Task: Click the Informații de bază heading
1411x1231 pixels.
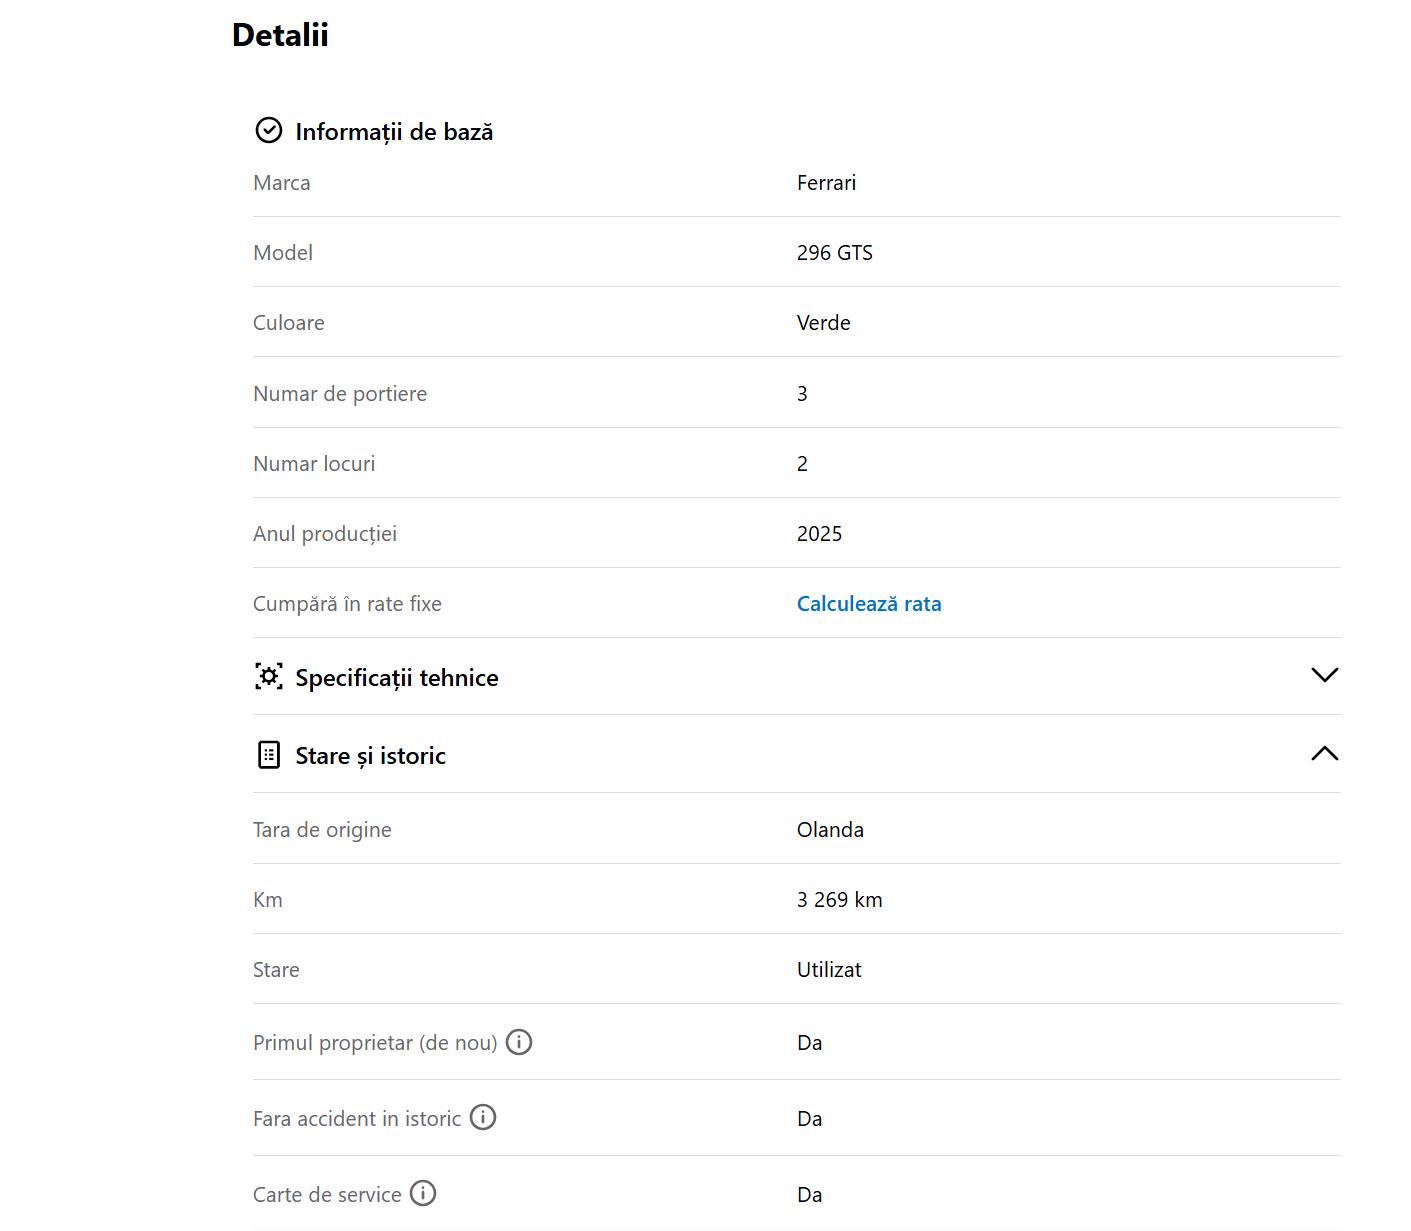Action: (394, 132)
